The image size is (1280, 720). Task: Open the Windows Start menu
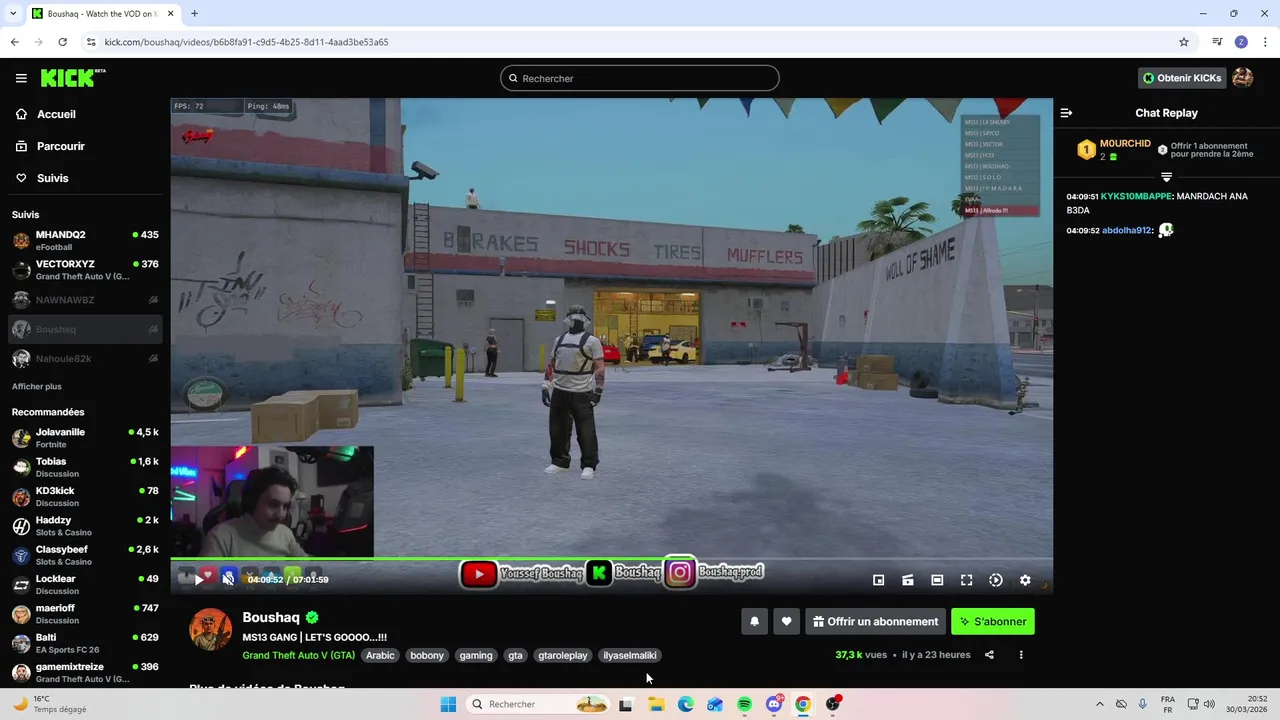click(x=448, y=704)
